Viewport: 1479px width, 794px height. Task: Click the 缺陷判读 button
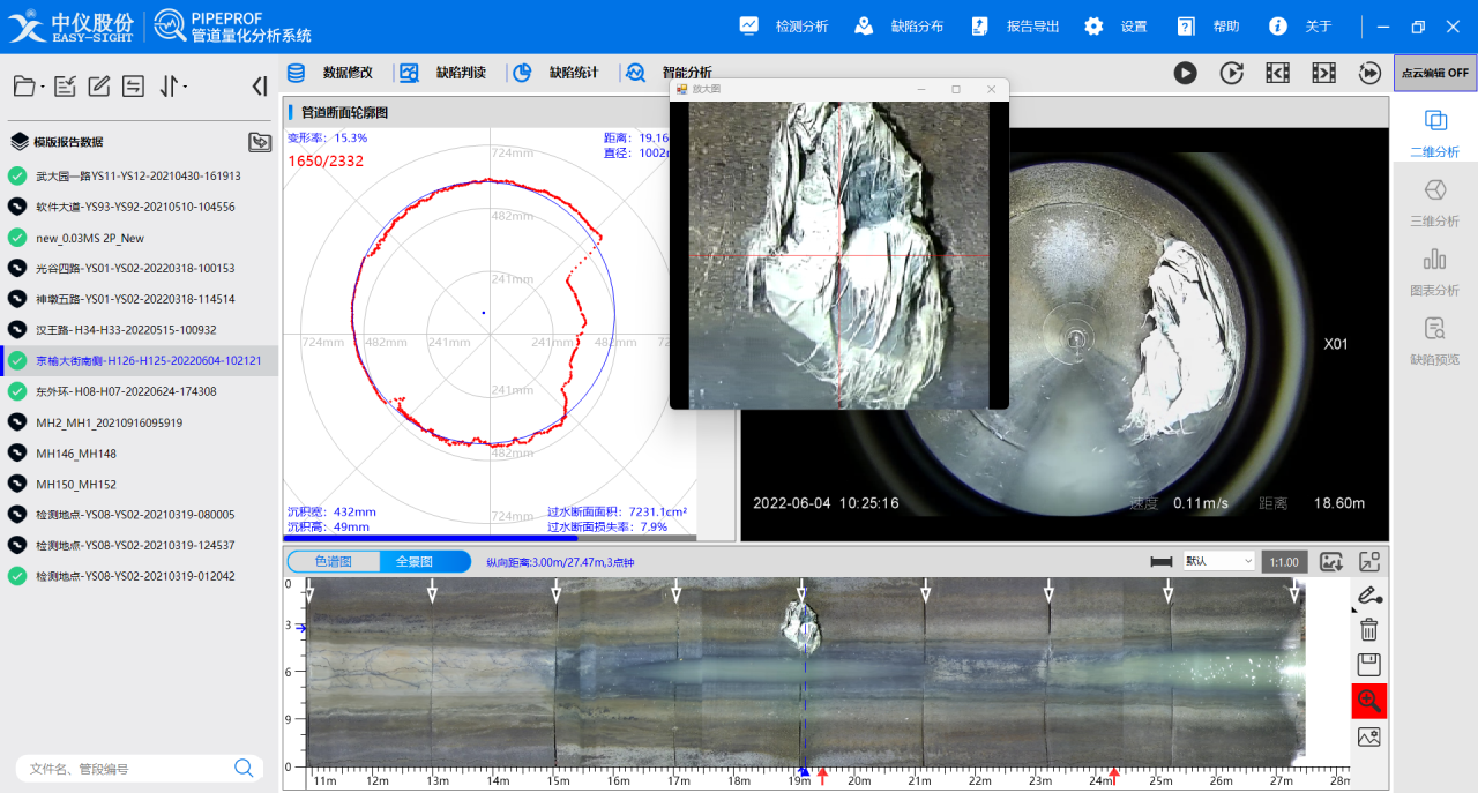click(444, 73)
